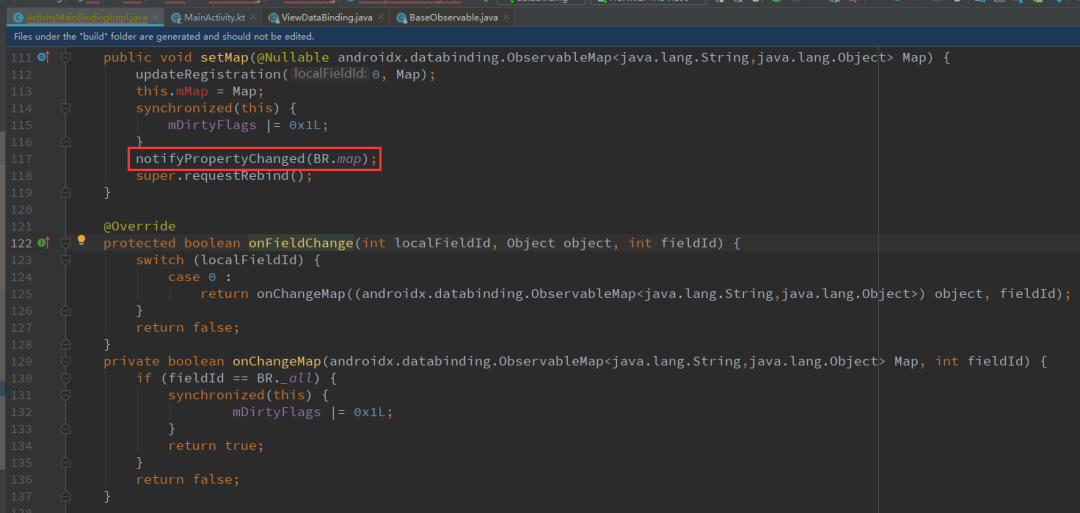Click mDirtyFlags on line 132

point(277,412)
